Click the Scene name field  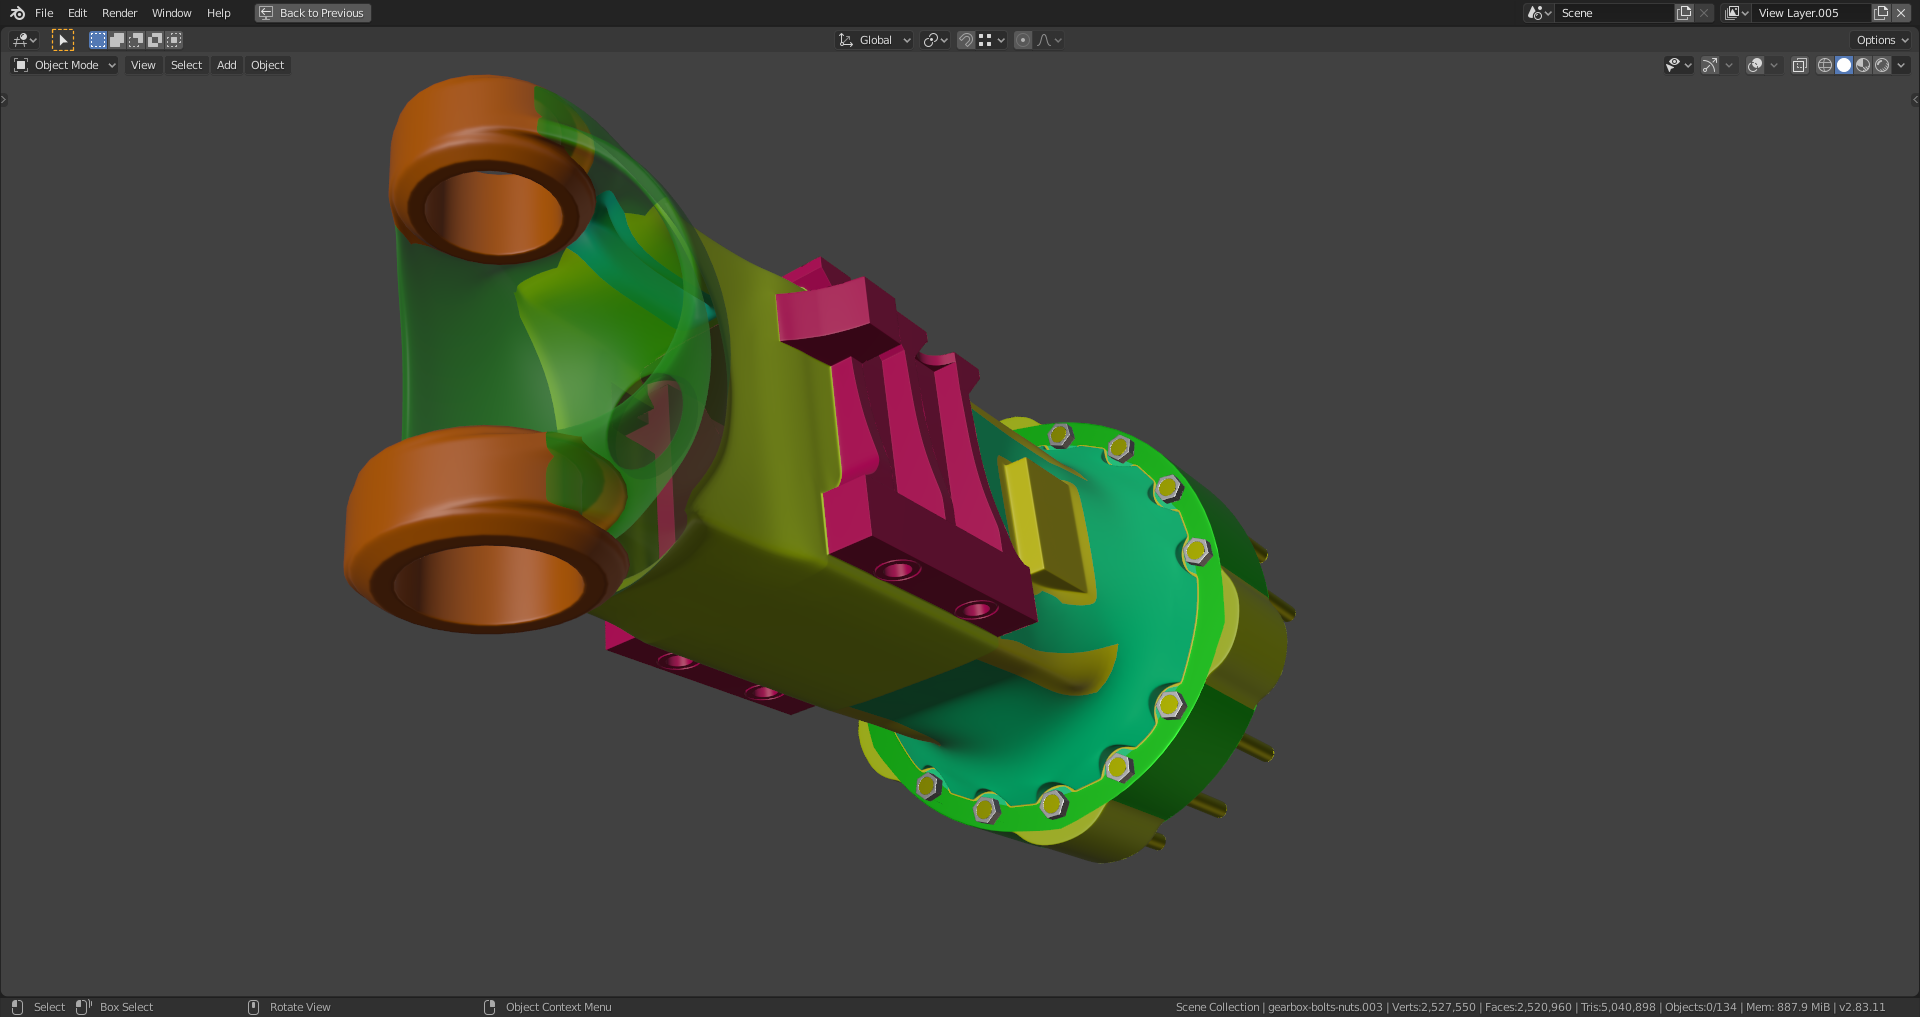coord(1614,13)
